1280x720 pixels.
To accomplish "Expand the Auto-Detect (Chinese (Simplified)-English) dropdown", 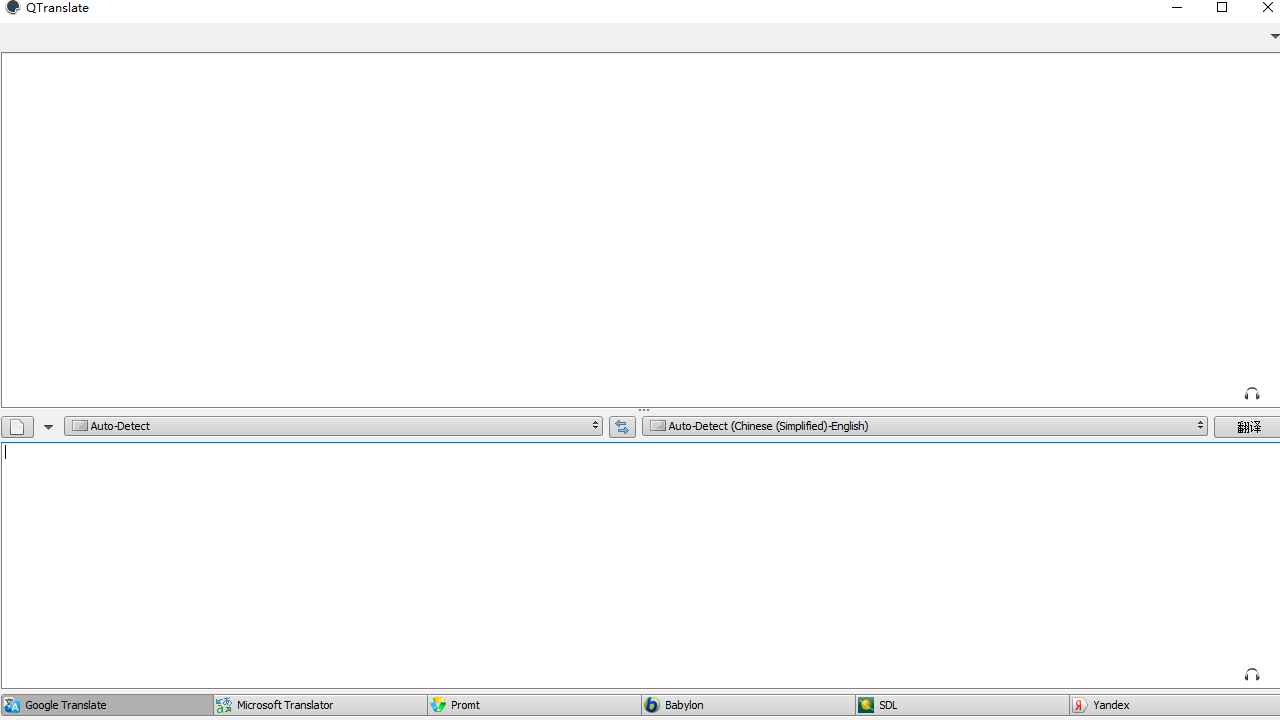I will (x=924, y=426).
